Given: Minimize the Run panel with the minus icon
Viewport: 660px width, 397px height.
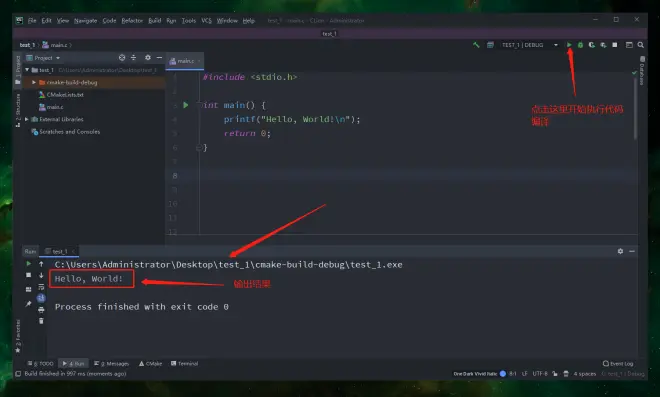Looking at the screenshot, I should [632, 251].
